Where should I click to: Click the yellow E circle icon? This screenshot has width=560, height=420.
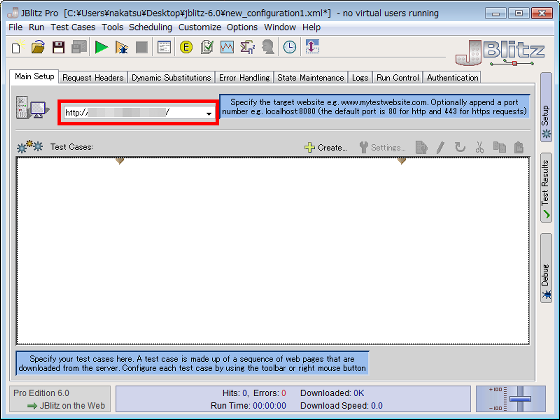[186, 47]
